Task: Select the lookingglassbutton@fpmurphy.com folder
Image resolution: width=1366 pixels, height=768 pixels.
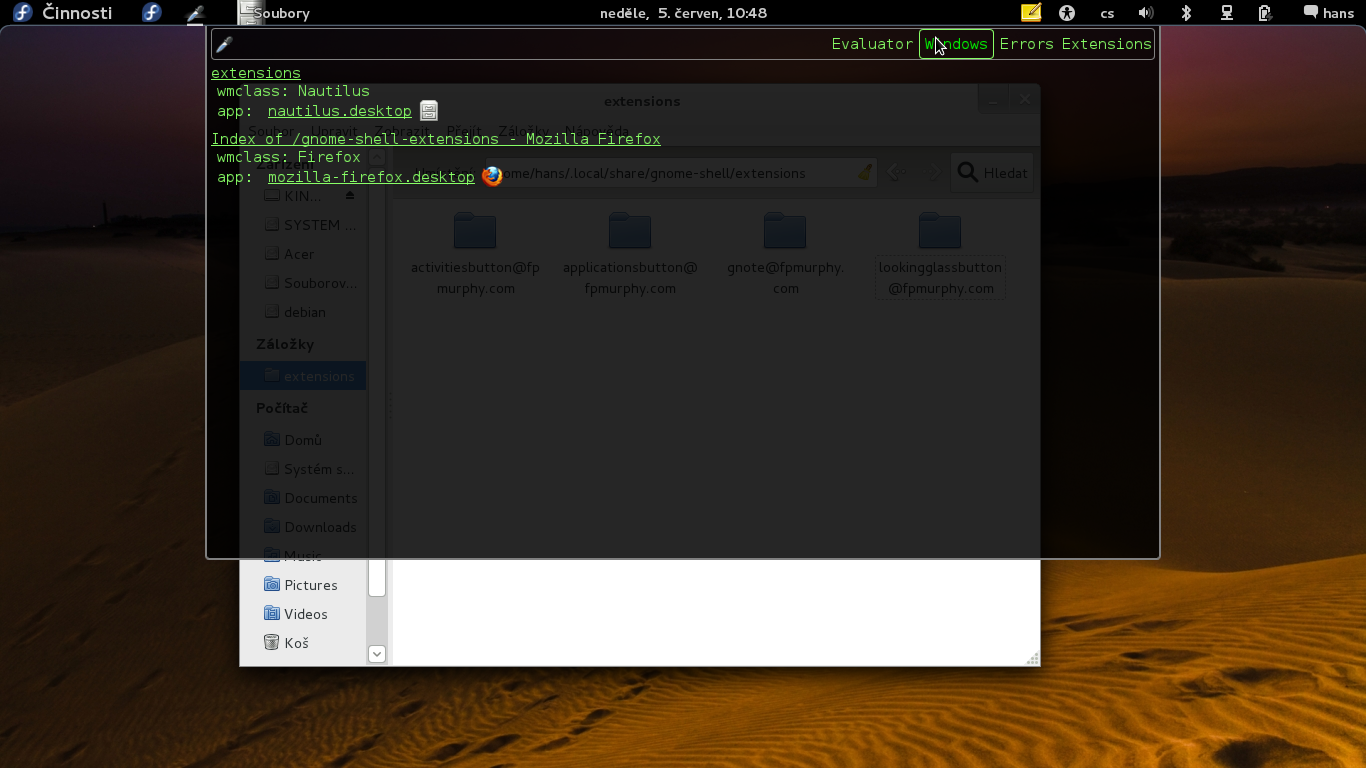Action: [940, 254]
